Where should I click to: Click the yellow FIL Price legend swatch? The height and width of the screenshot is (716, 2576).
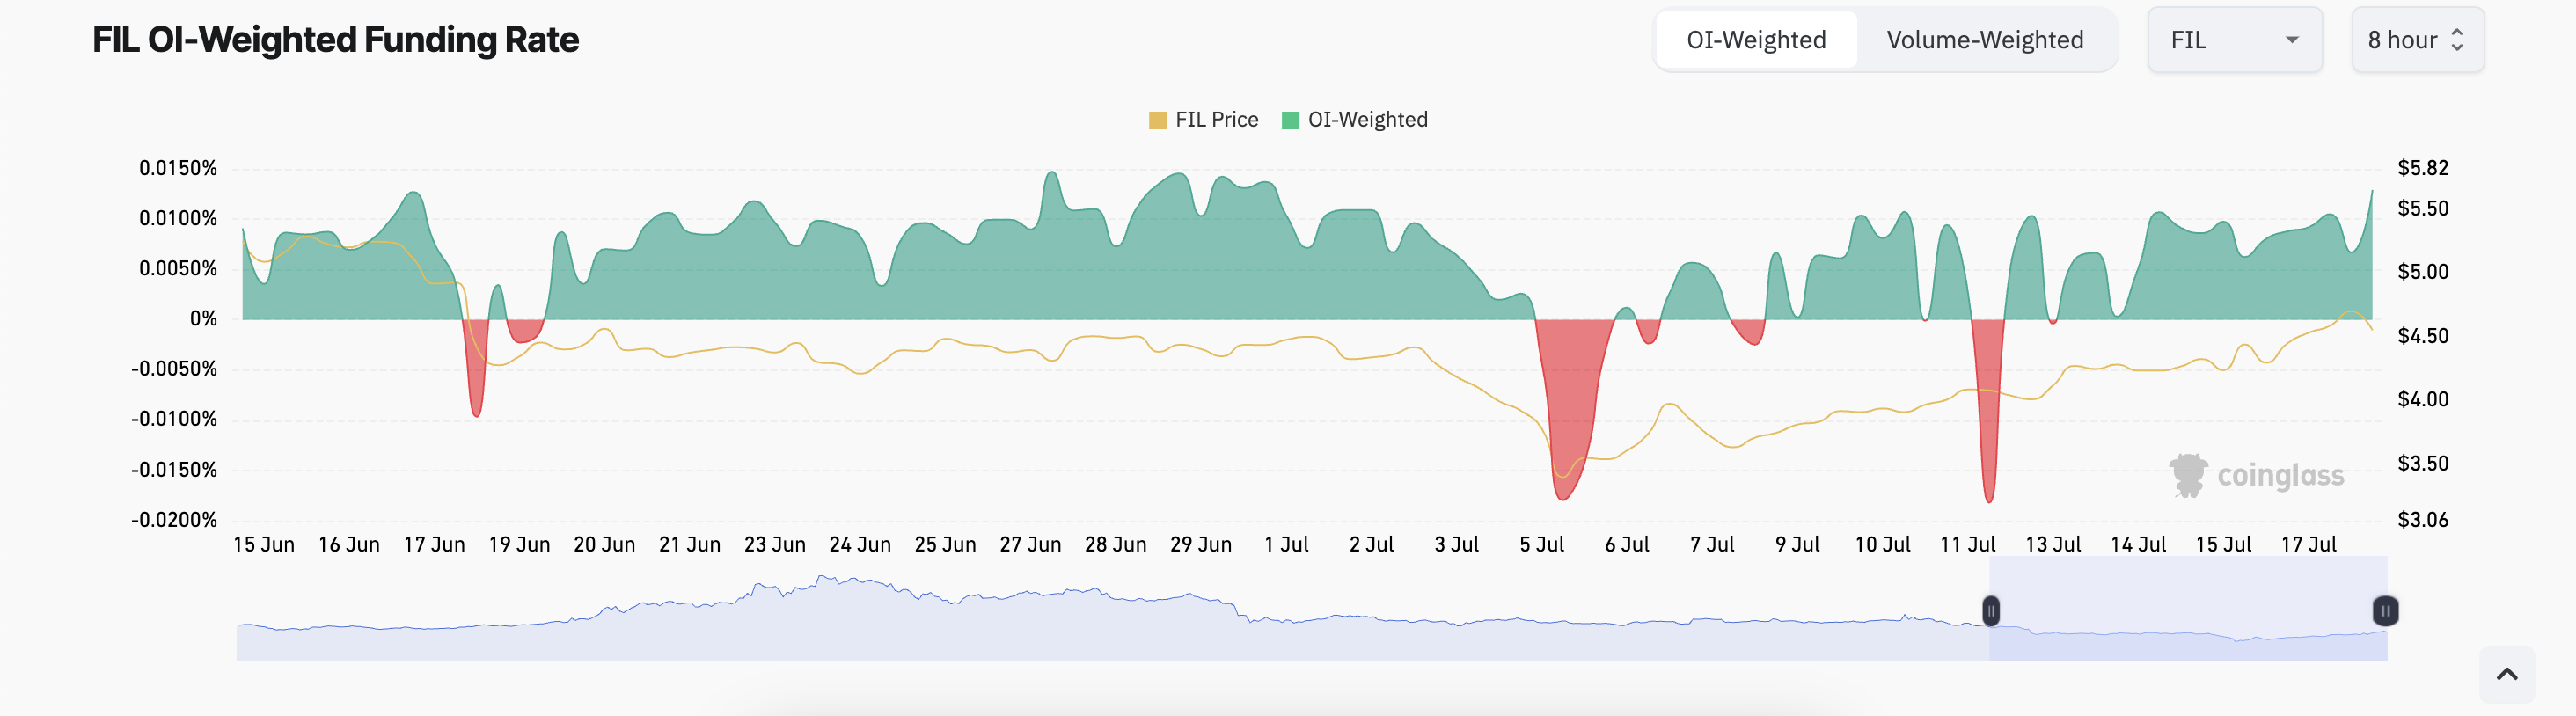pos(1157,120)
